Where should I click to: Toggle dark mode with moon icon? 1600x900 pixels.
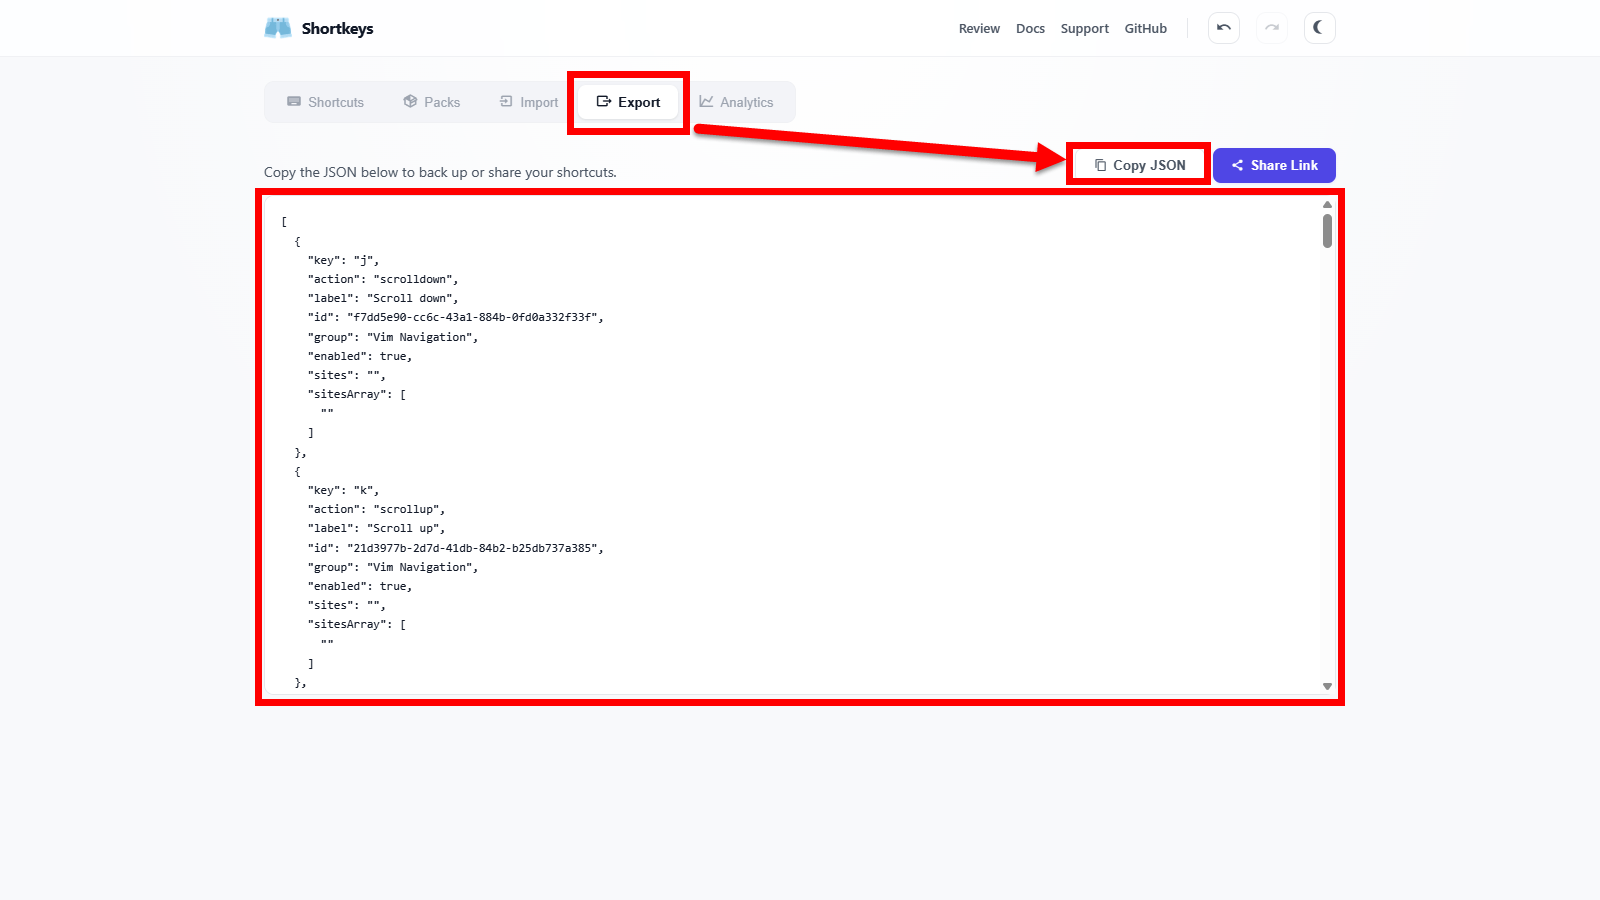pos(1319,28)
